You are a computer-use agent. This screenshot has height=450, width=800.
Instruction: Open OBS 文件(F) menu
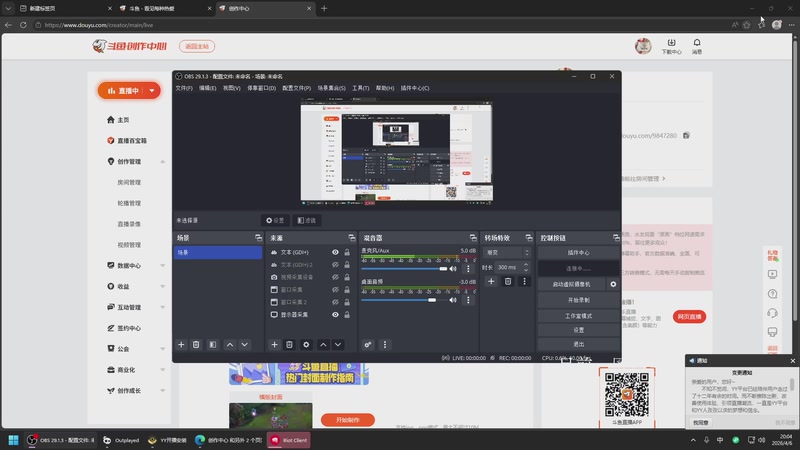184,88
